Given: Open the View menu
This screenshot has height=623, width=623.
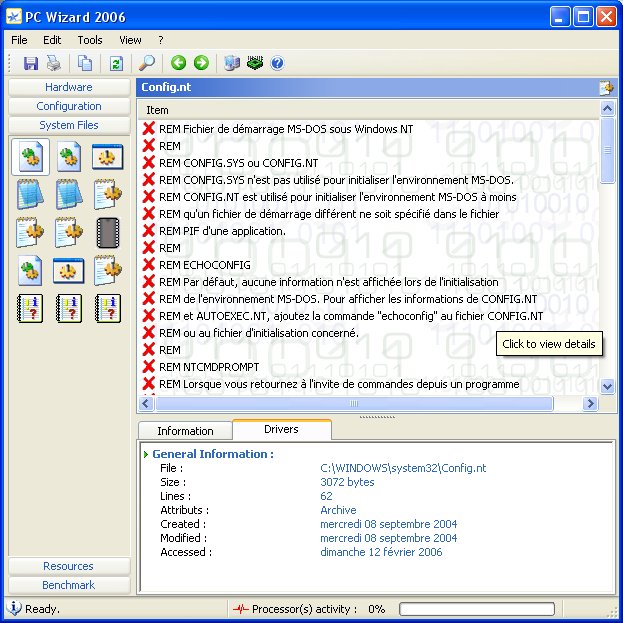Looking at the screenshot, I should pos(130,40).
